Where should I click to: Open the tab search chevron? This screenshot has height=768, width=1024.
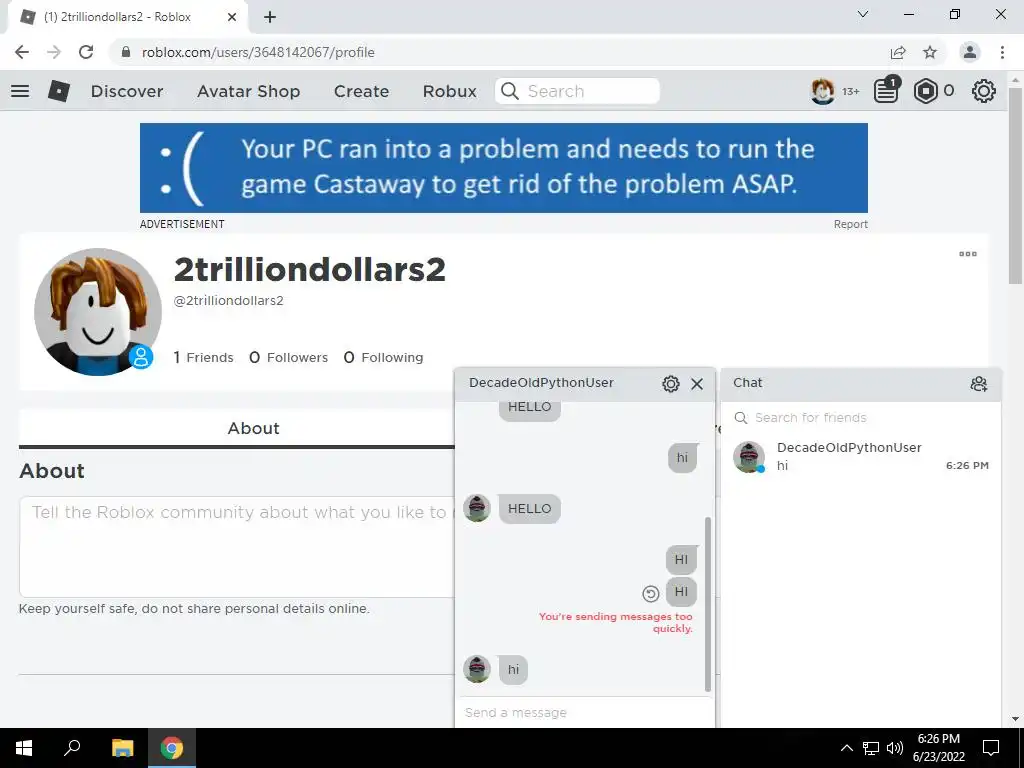pyautogui.click(x=863, y=14)
